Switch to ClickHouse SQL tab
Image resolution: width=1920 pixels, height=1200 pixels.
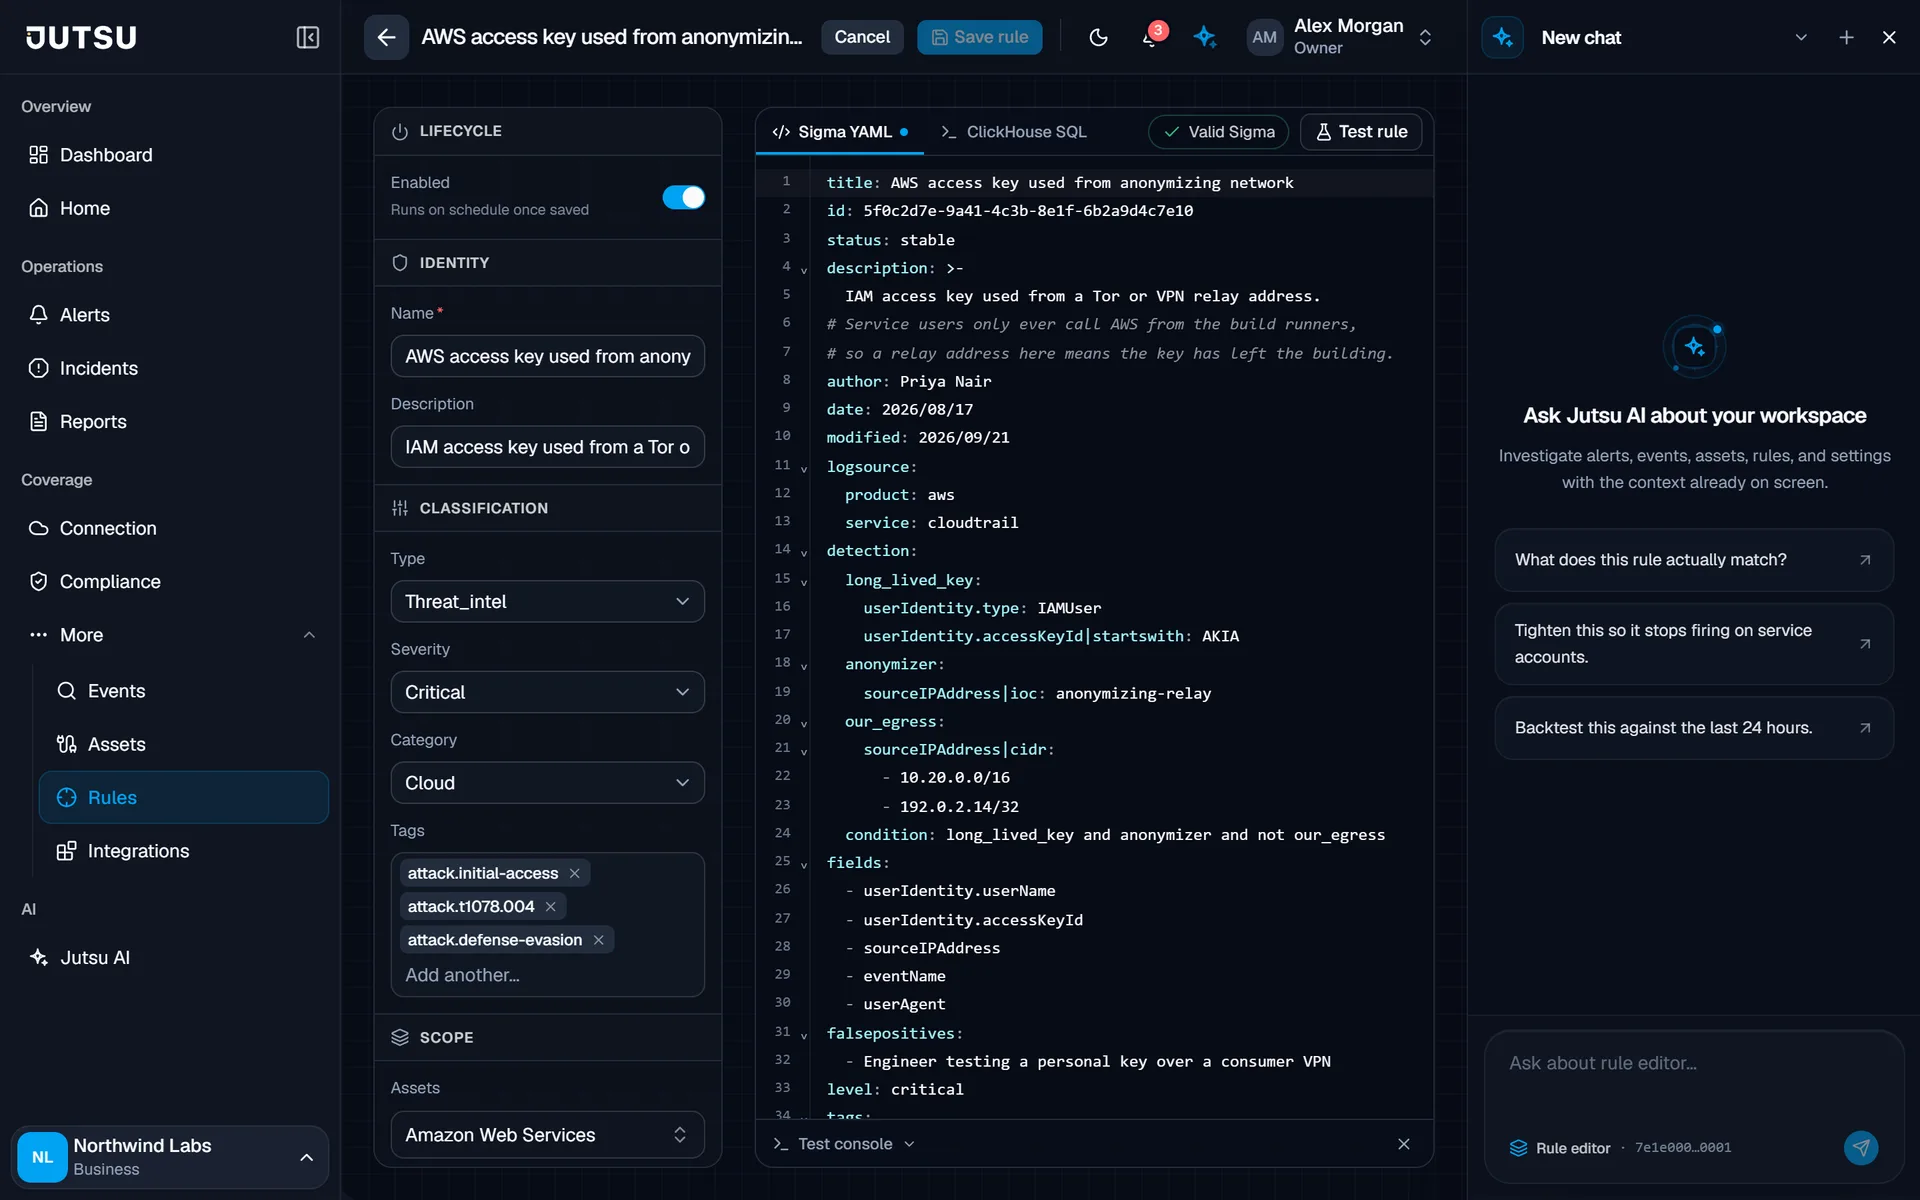pos(1014,132)
